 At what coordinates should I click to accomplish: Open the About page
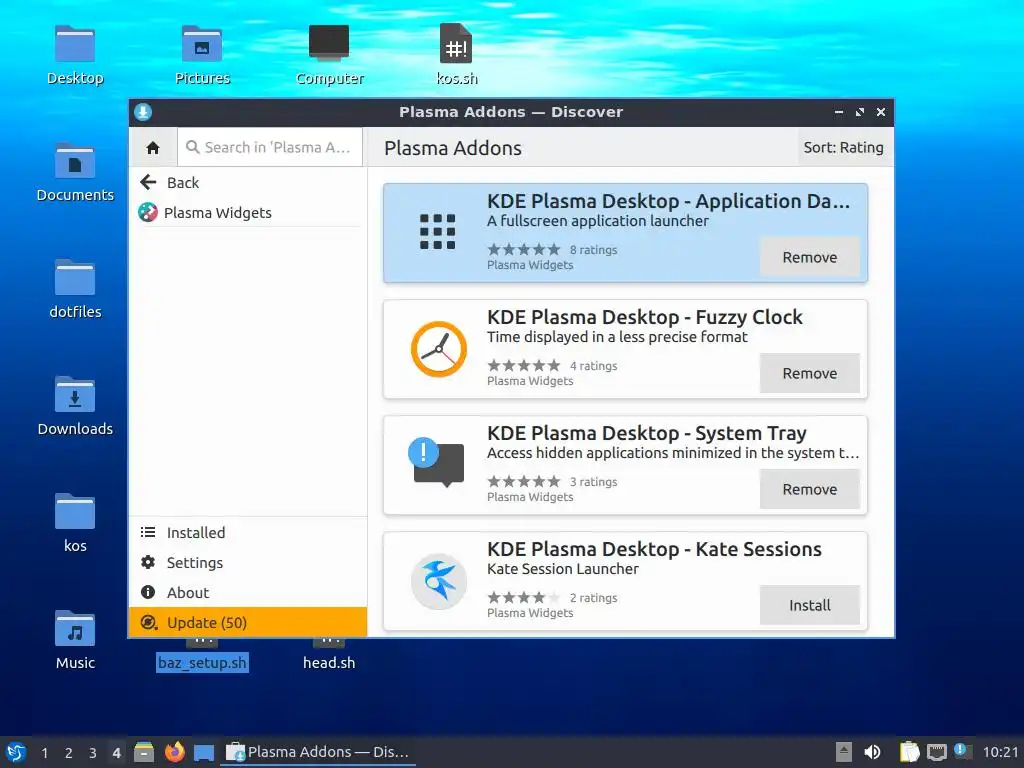click(248, 593)
